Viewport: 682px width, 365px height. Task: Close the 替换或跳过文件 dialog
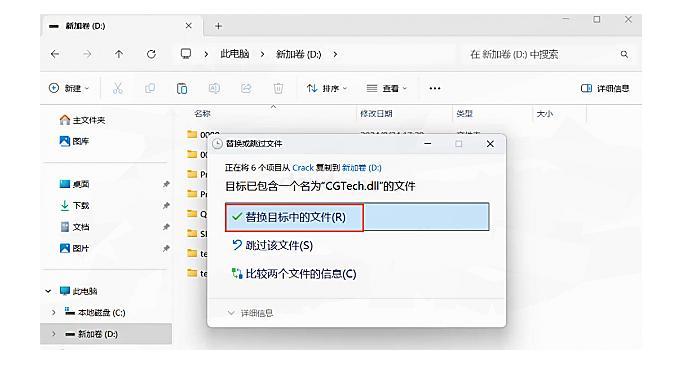click(490, 144)
